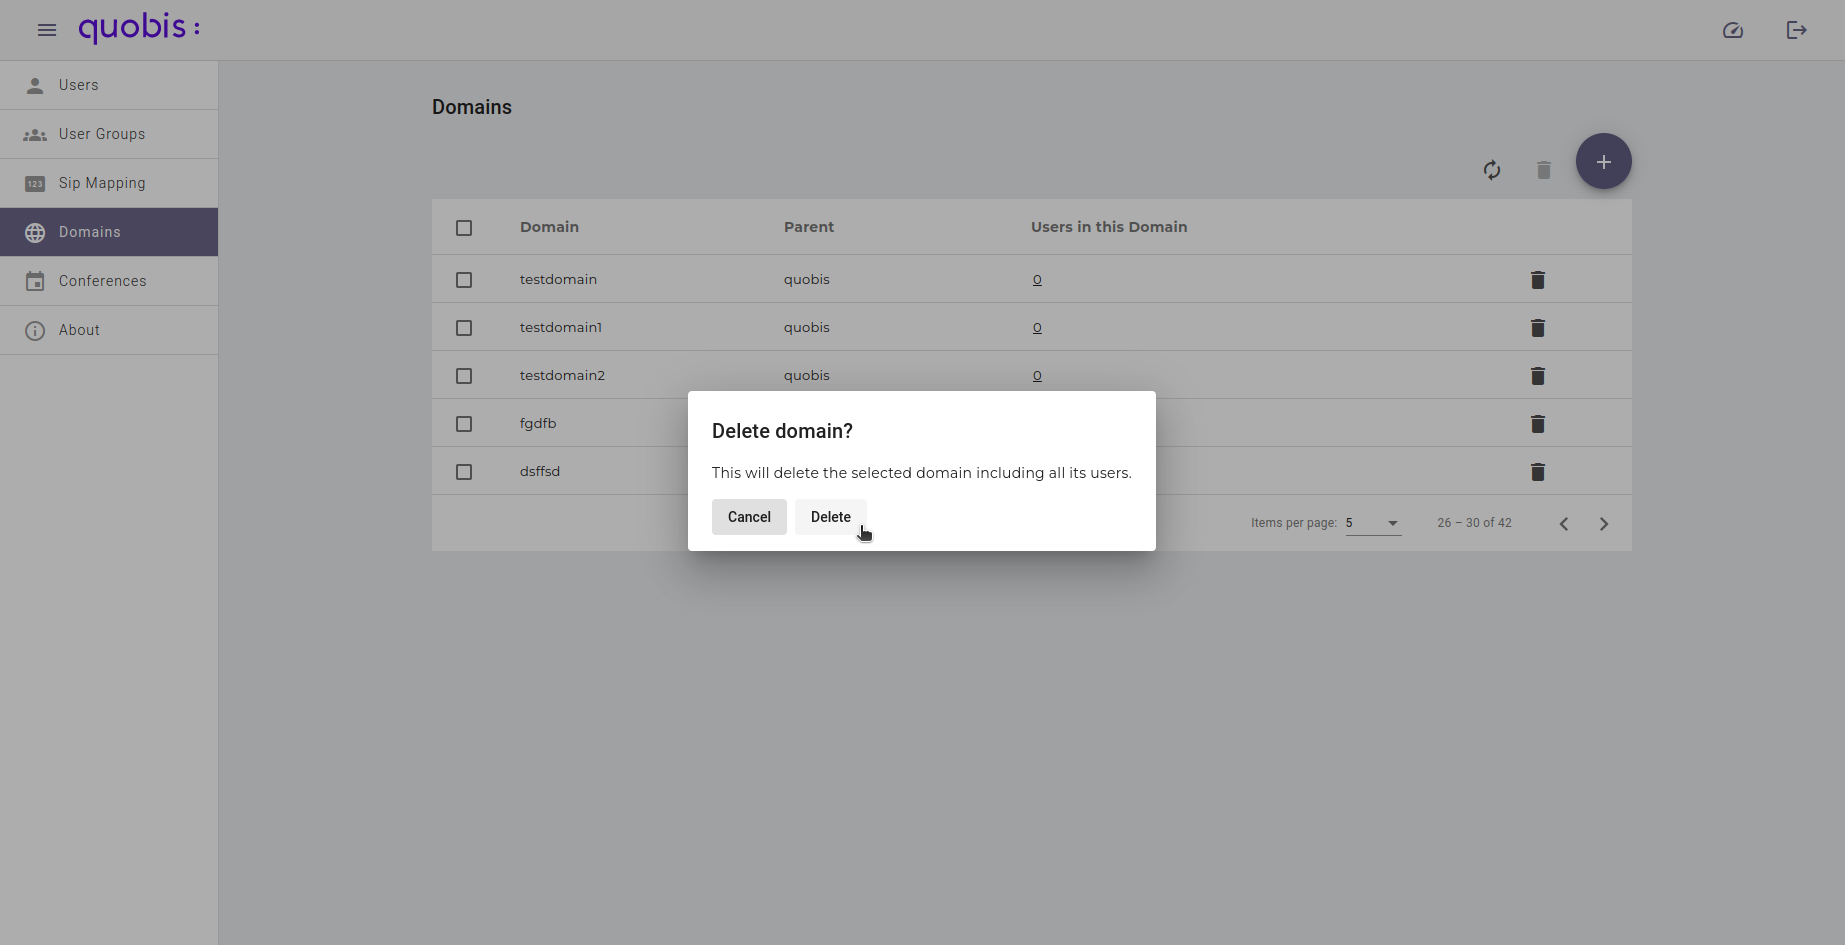The height and width of the screenshot is (945, 1845).
Task: Click the testdomain2 name cell
Action: 562,375
